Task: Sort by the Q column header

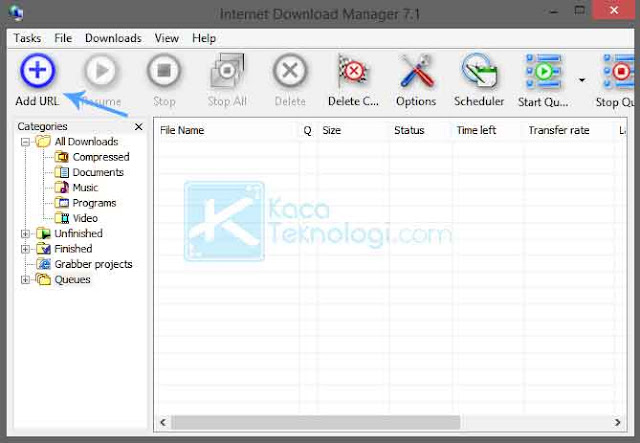Action: point(308,130)
